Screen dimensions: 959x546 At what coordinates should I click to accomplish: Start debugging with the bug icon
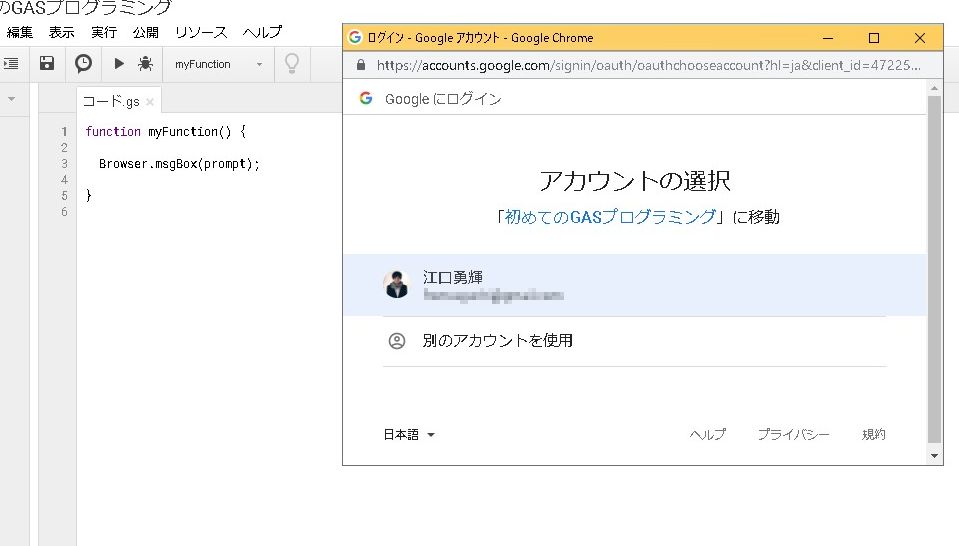pos(145,63)
